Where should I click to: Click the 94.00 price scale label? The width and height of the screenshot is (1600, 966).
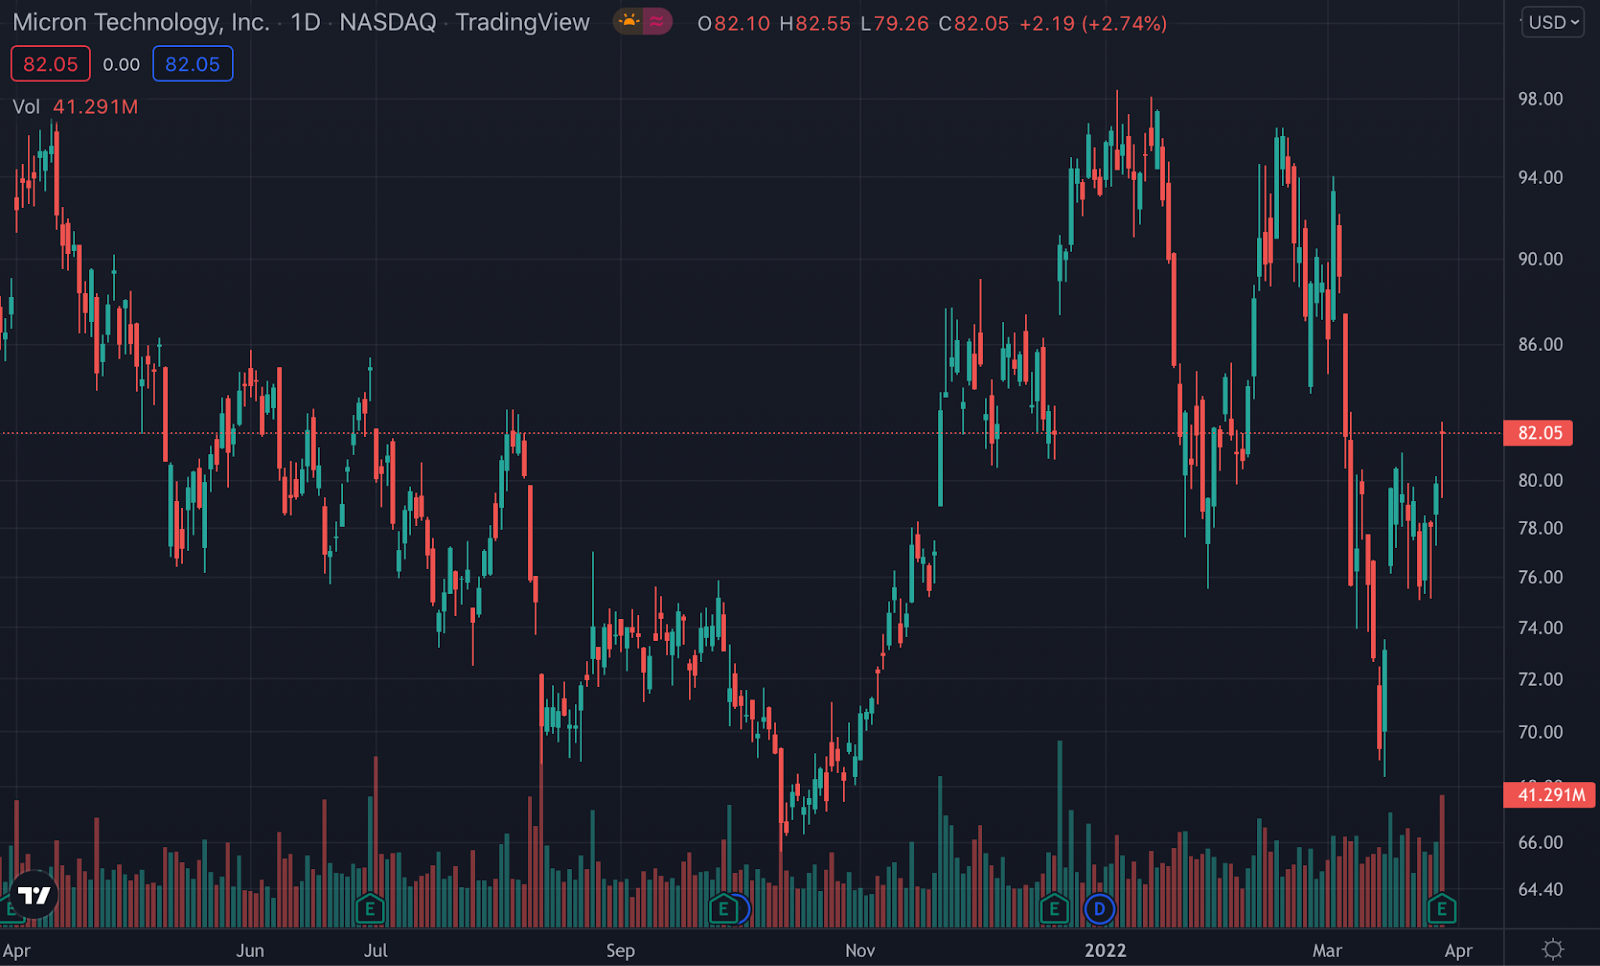1540,177
